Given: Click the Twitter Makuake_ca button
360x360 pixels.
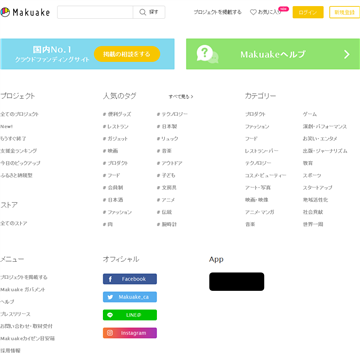Looking at the screenshot, I should tap(130, 297).
